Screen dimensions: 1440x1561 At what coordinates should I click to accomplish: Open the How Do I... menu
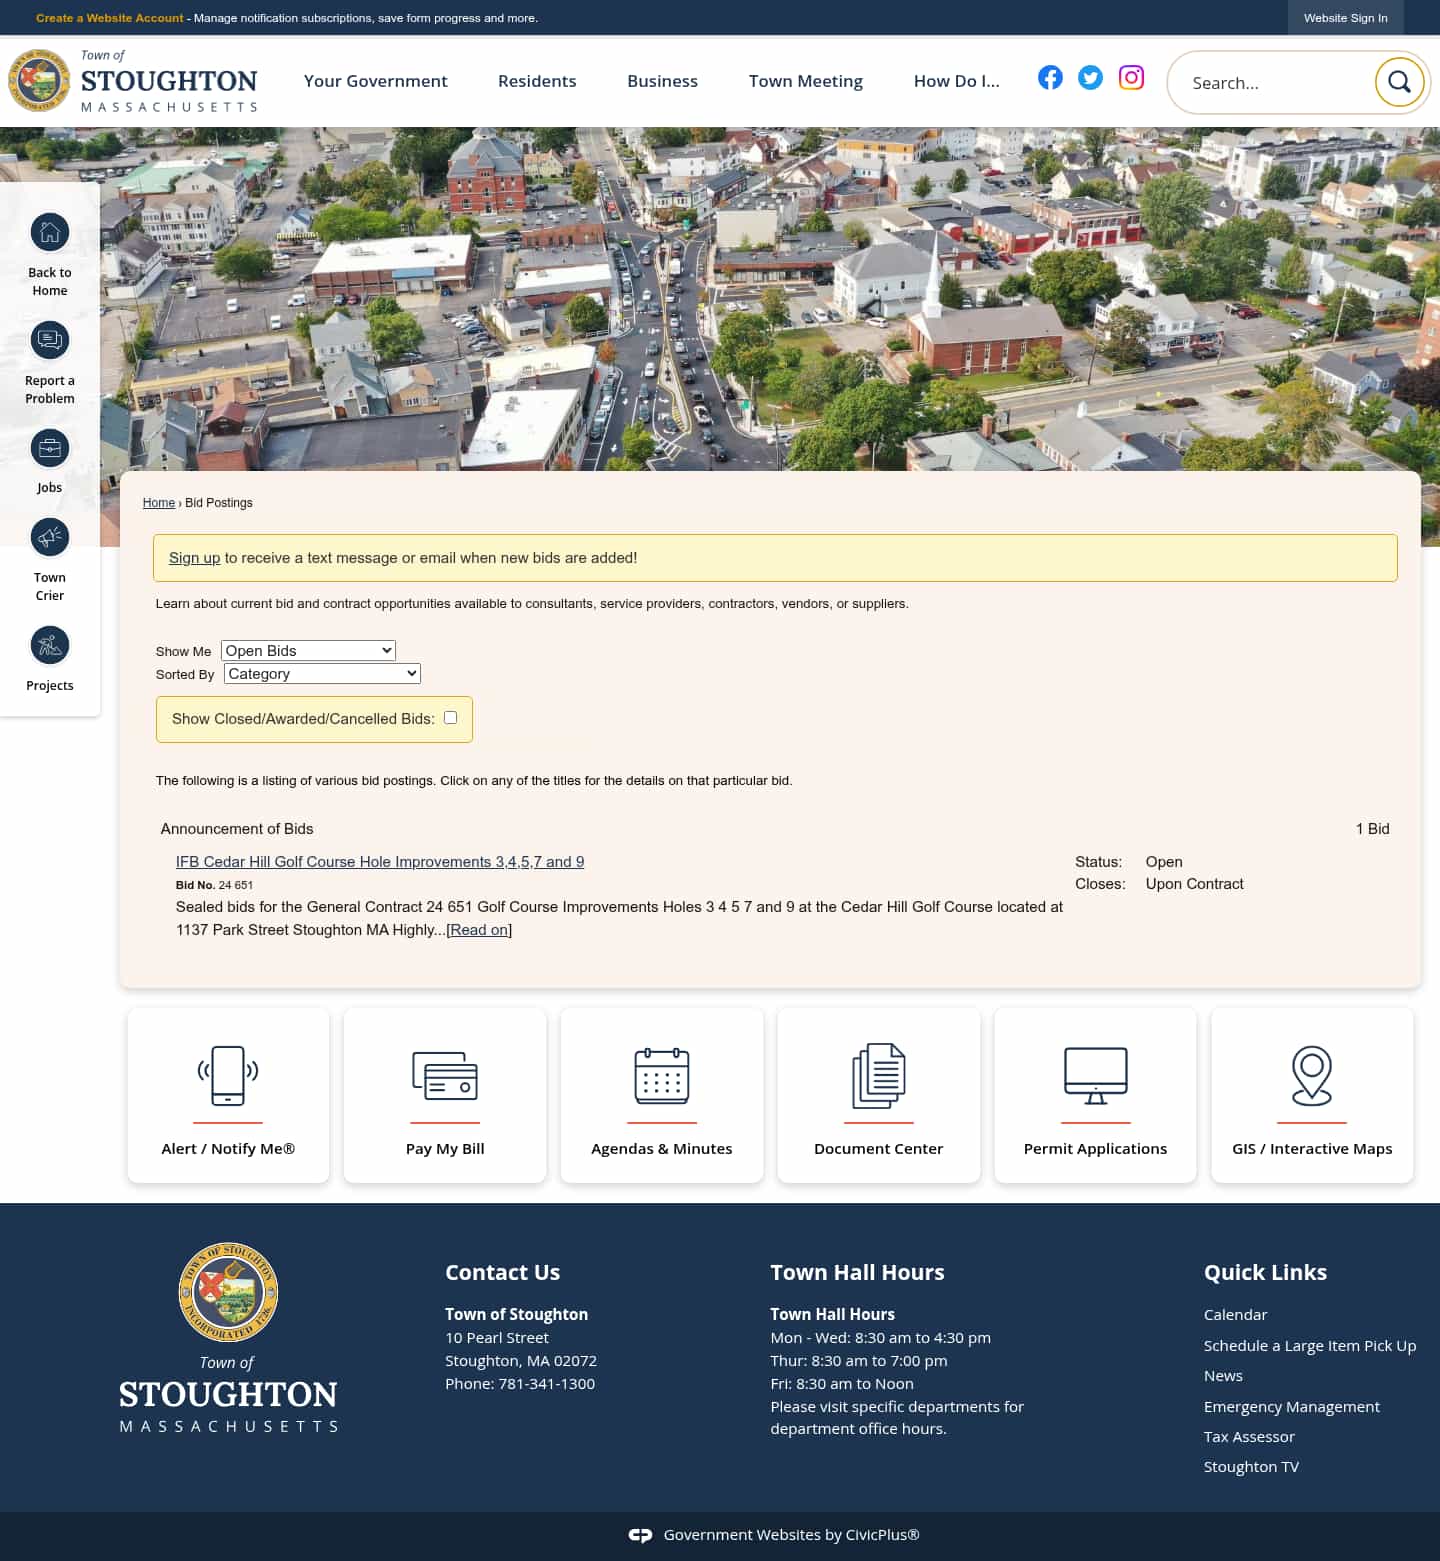click(x=956, y=81)
